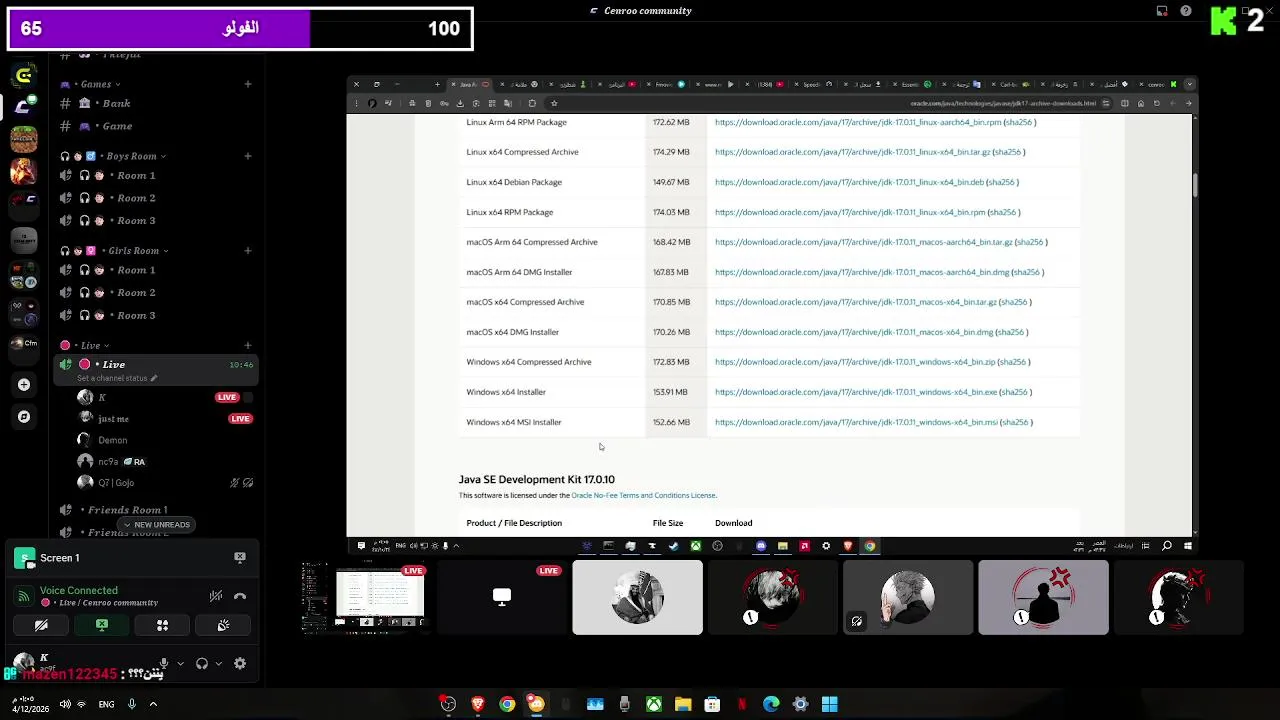Image resolution: width=1280 pixels, height=720 pixels.
Task: Open the soundboard button in voice panel
Action: [223, 625]
